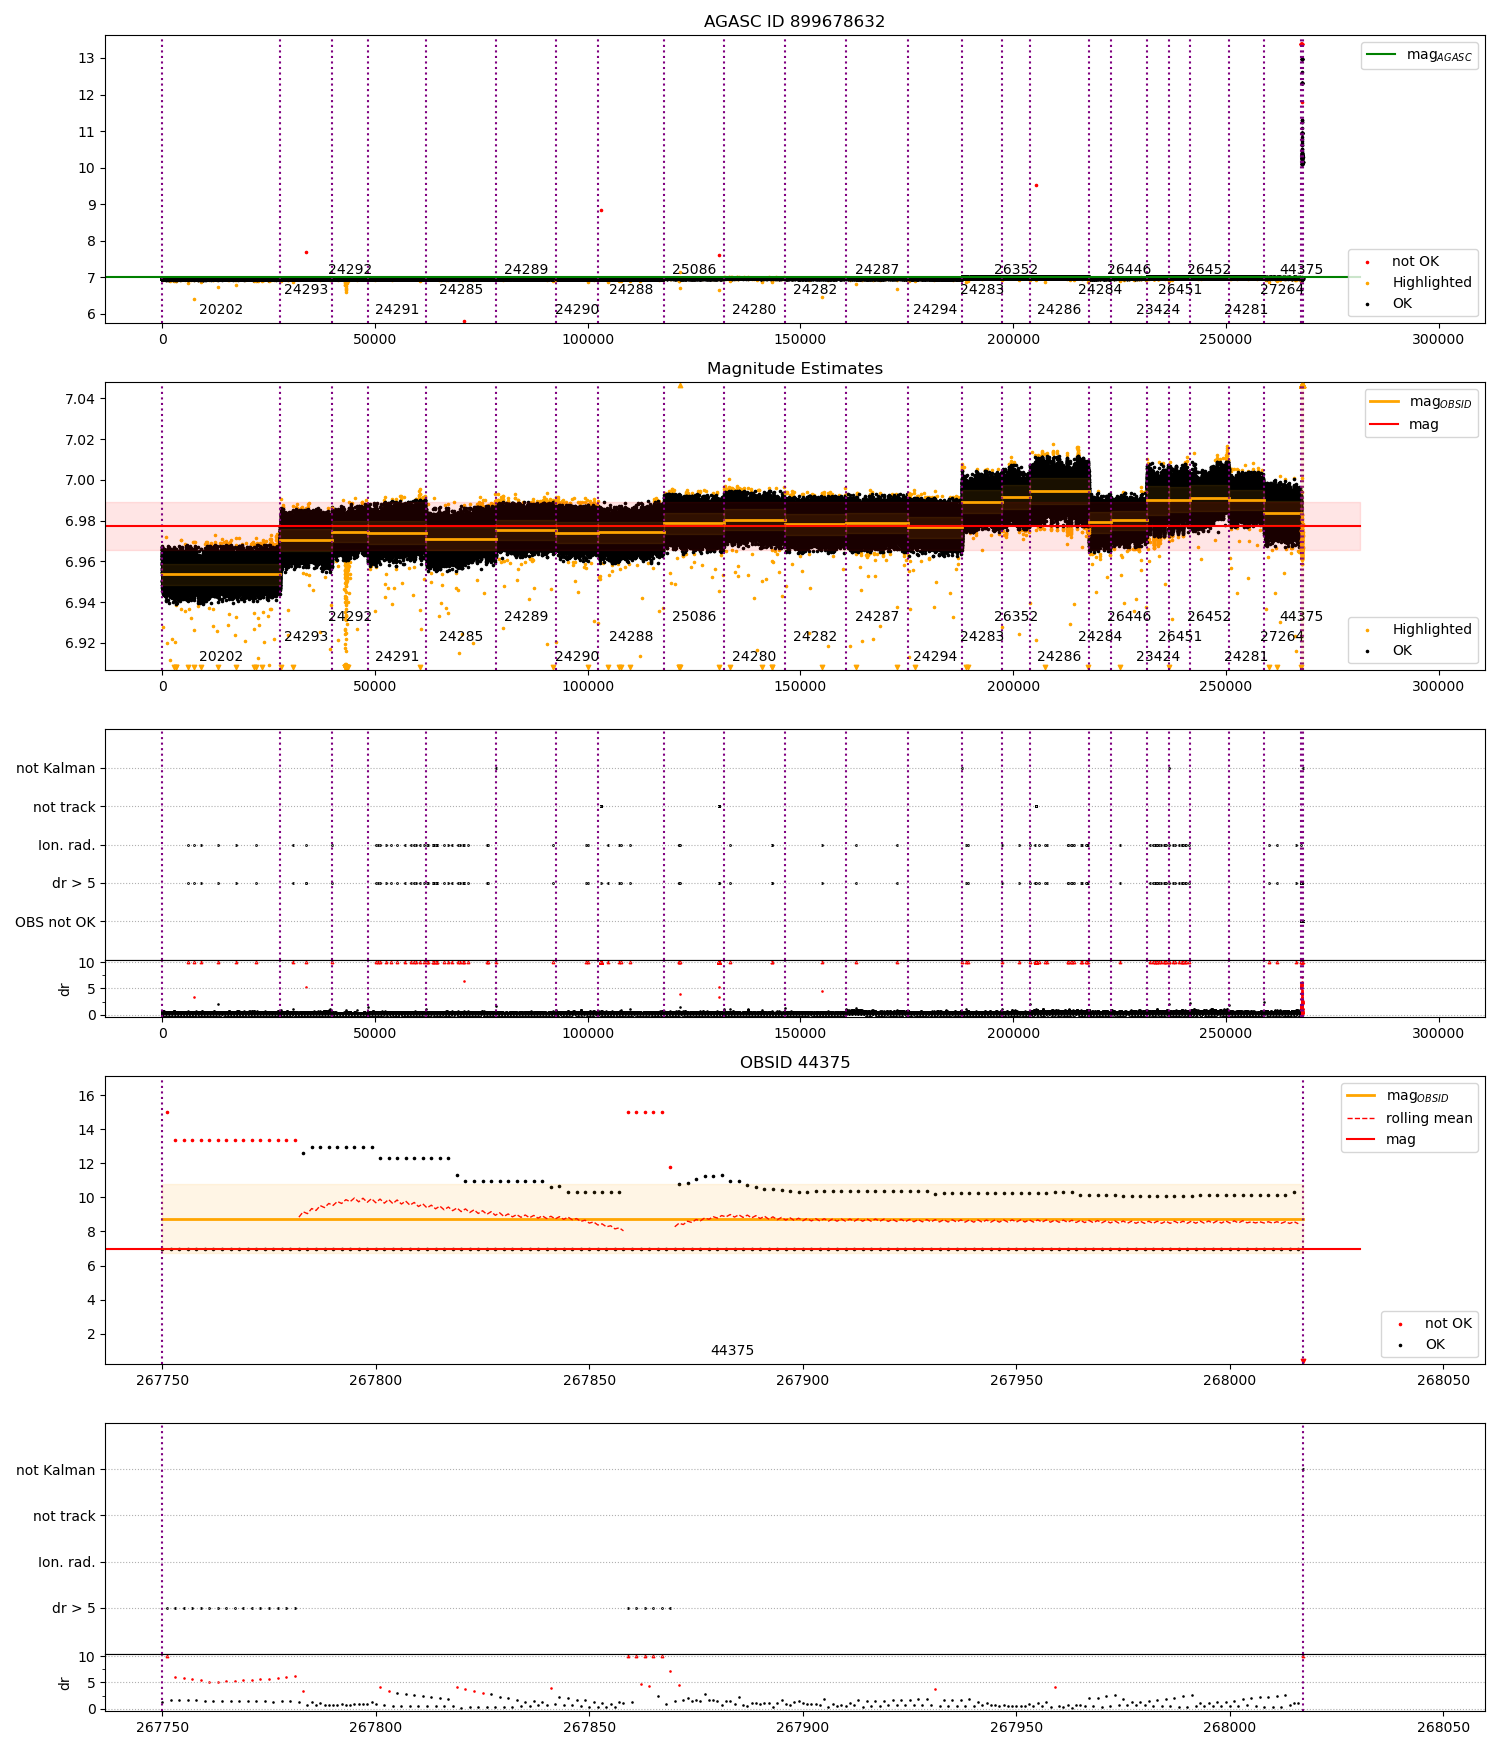The image size is (1500, 1750).
Task: Click x-axis tick 268050 in the bottom panel
Action: click(x=1443, y=1727)
